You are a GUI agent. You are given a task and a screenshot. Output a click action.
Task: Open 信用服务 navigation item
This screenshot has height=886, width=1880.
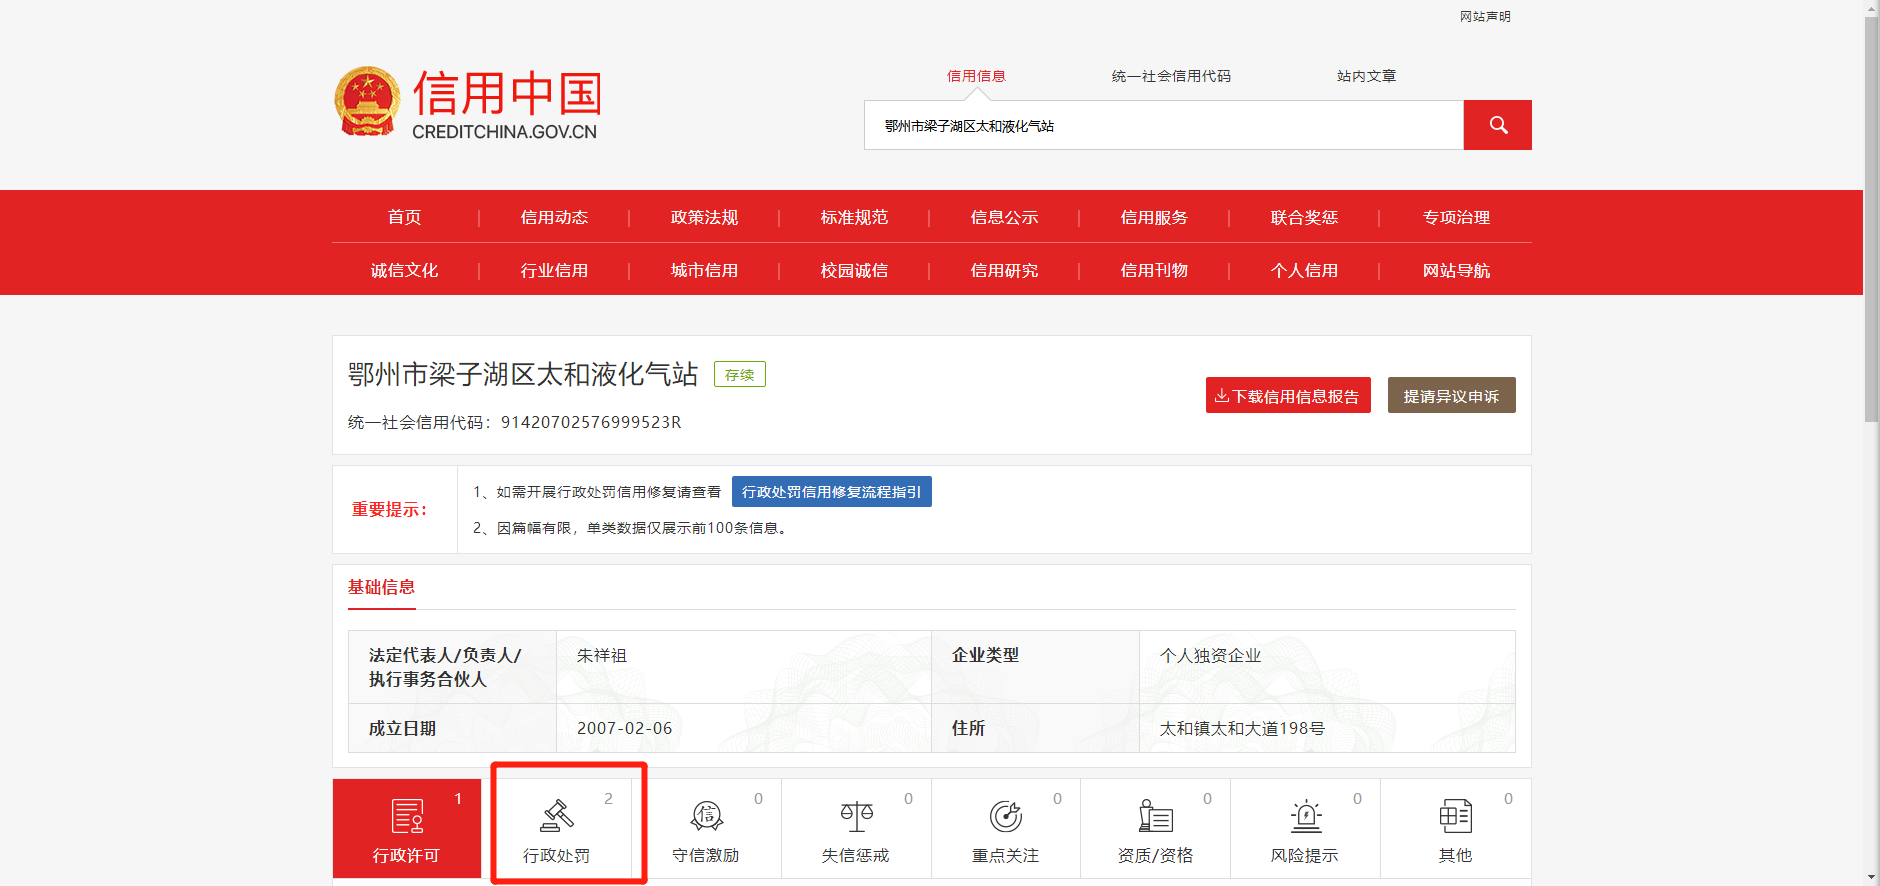point(1155,217)
